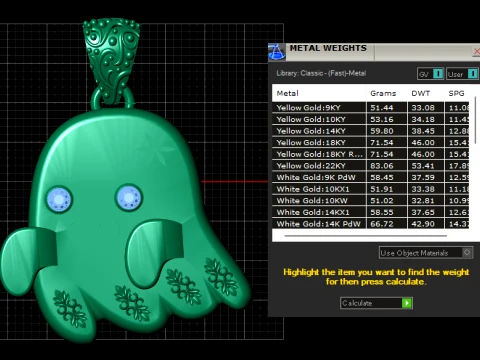This screenshot has width=480, height=360.
Task: Click the 83.06 grams value
Action: [x=382, y=166]
